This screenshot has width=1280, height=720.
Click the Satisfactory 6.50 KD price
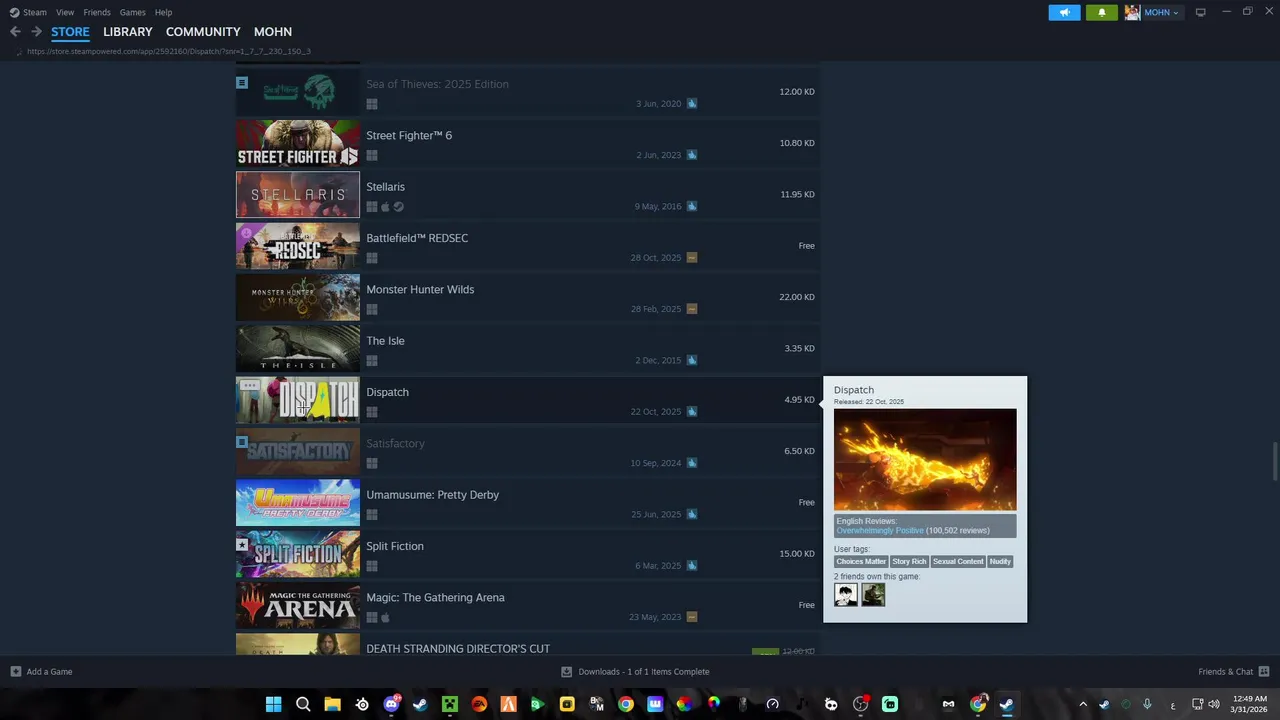[799, 451]
